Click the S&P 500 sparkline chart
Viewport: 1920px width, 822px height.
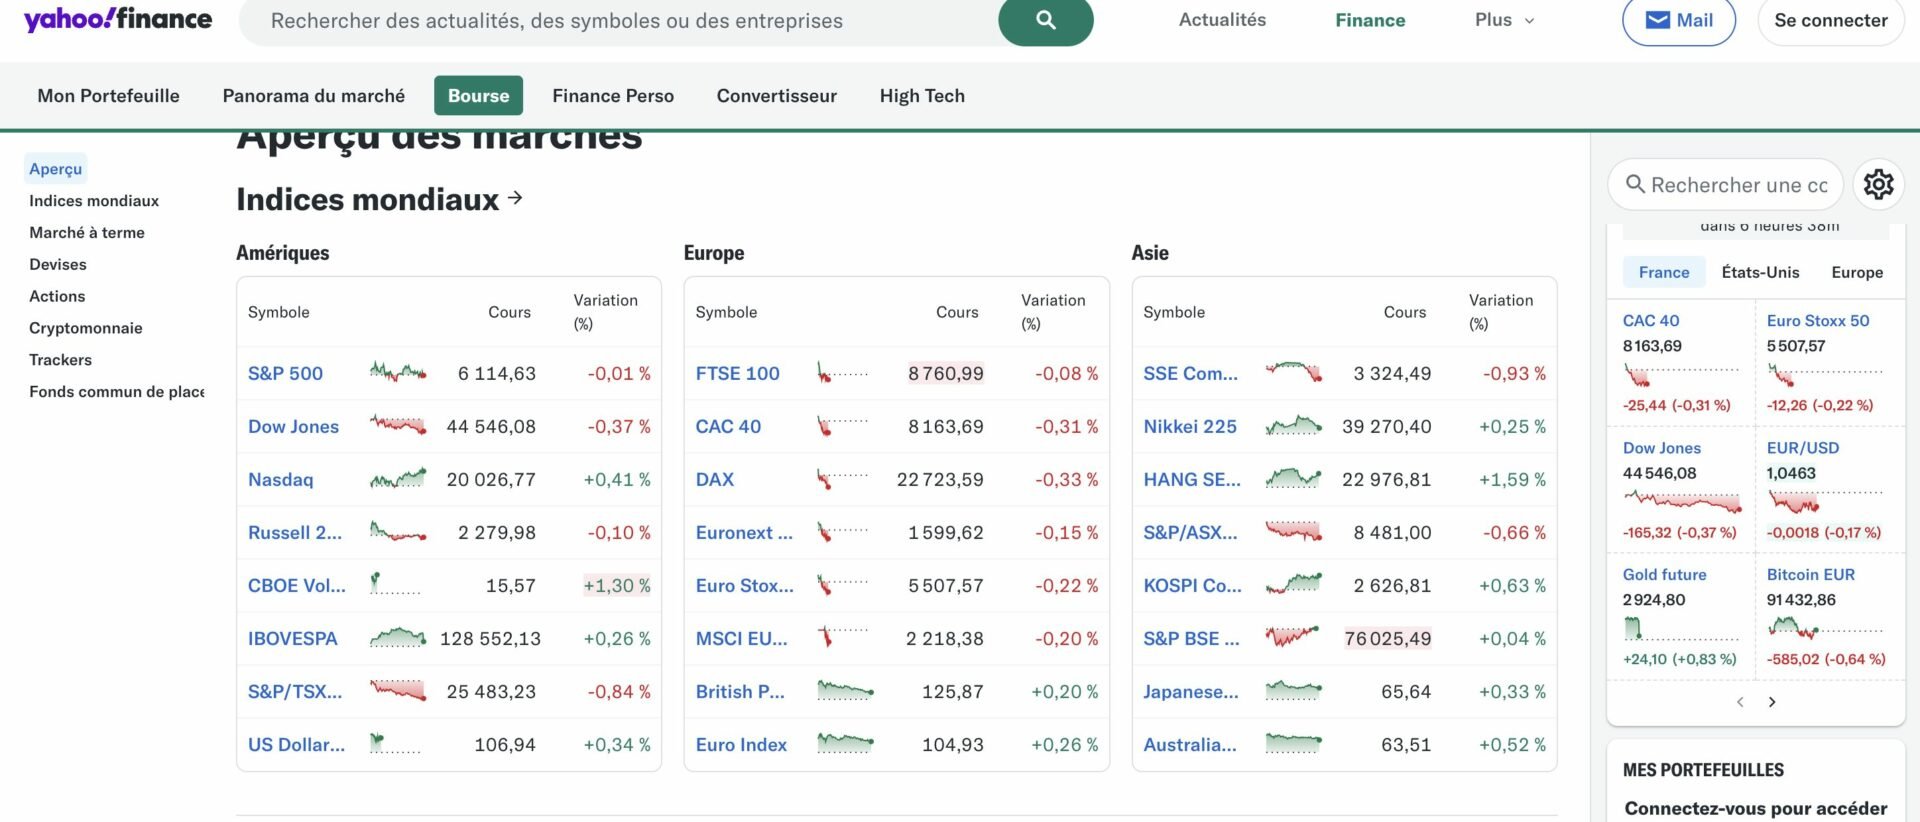click(x=398, y=373)
